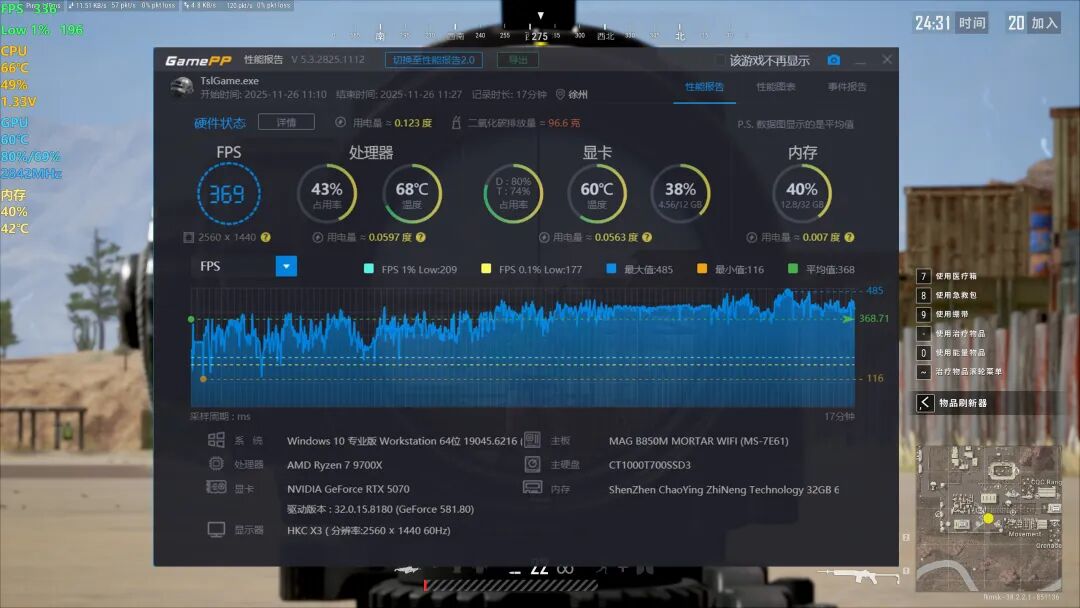Click the processor chip icon for Ryzen 7 9700X
The height and width of the screenshot is (608, 1080).
coord(216,463)
